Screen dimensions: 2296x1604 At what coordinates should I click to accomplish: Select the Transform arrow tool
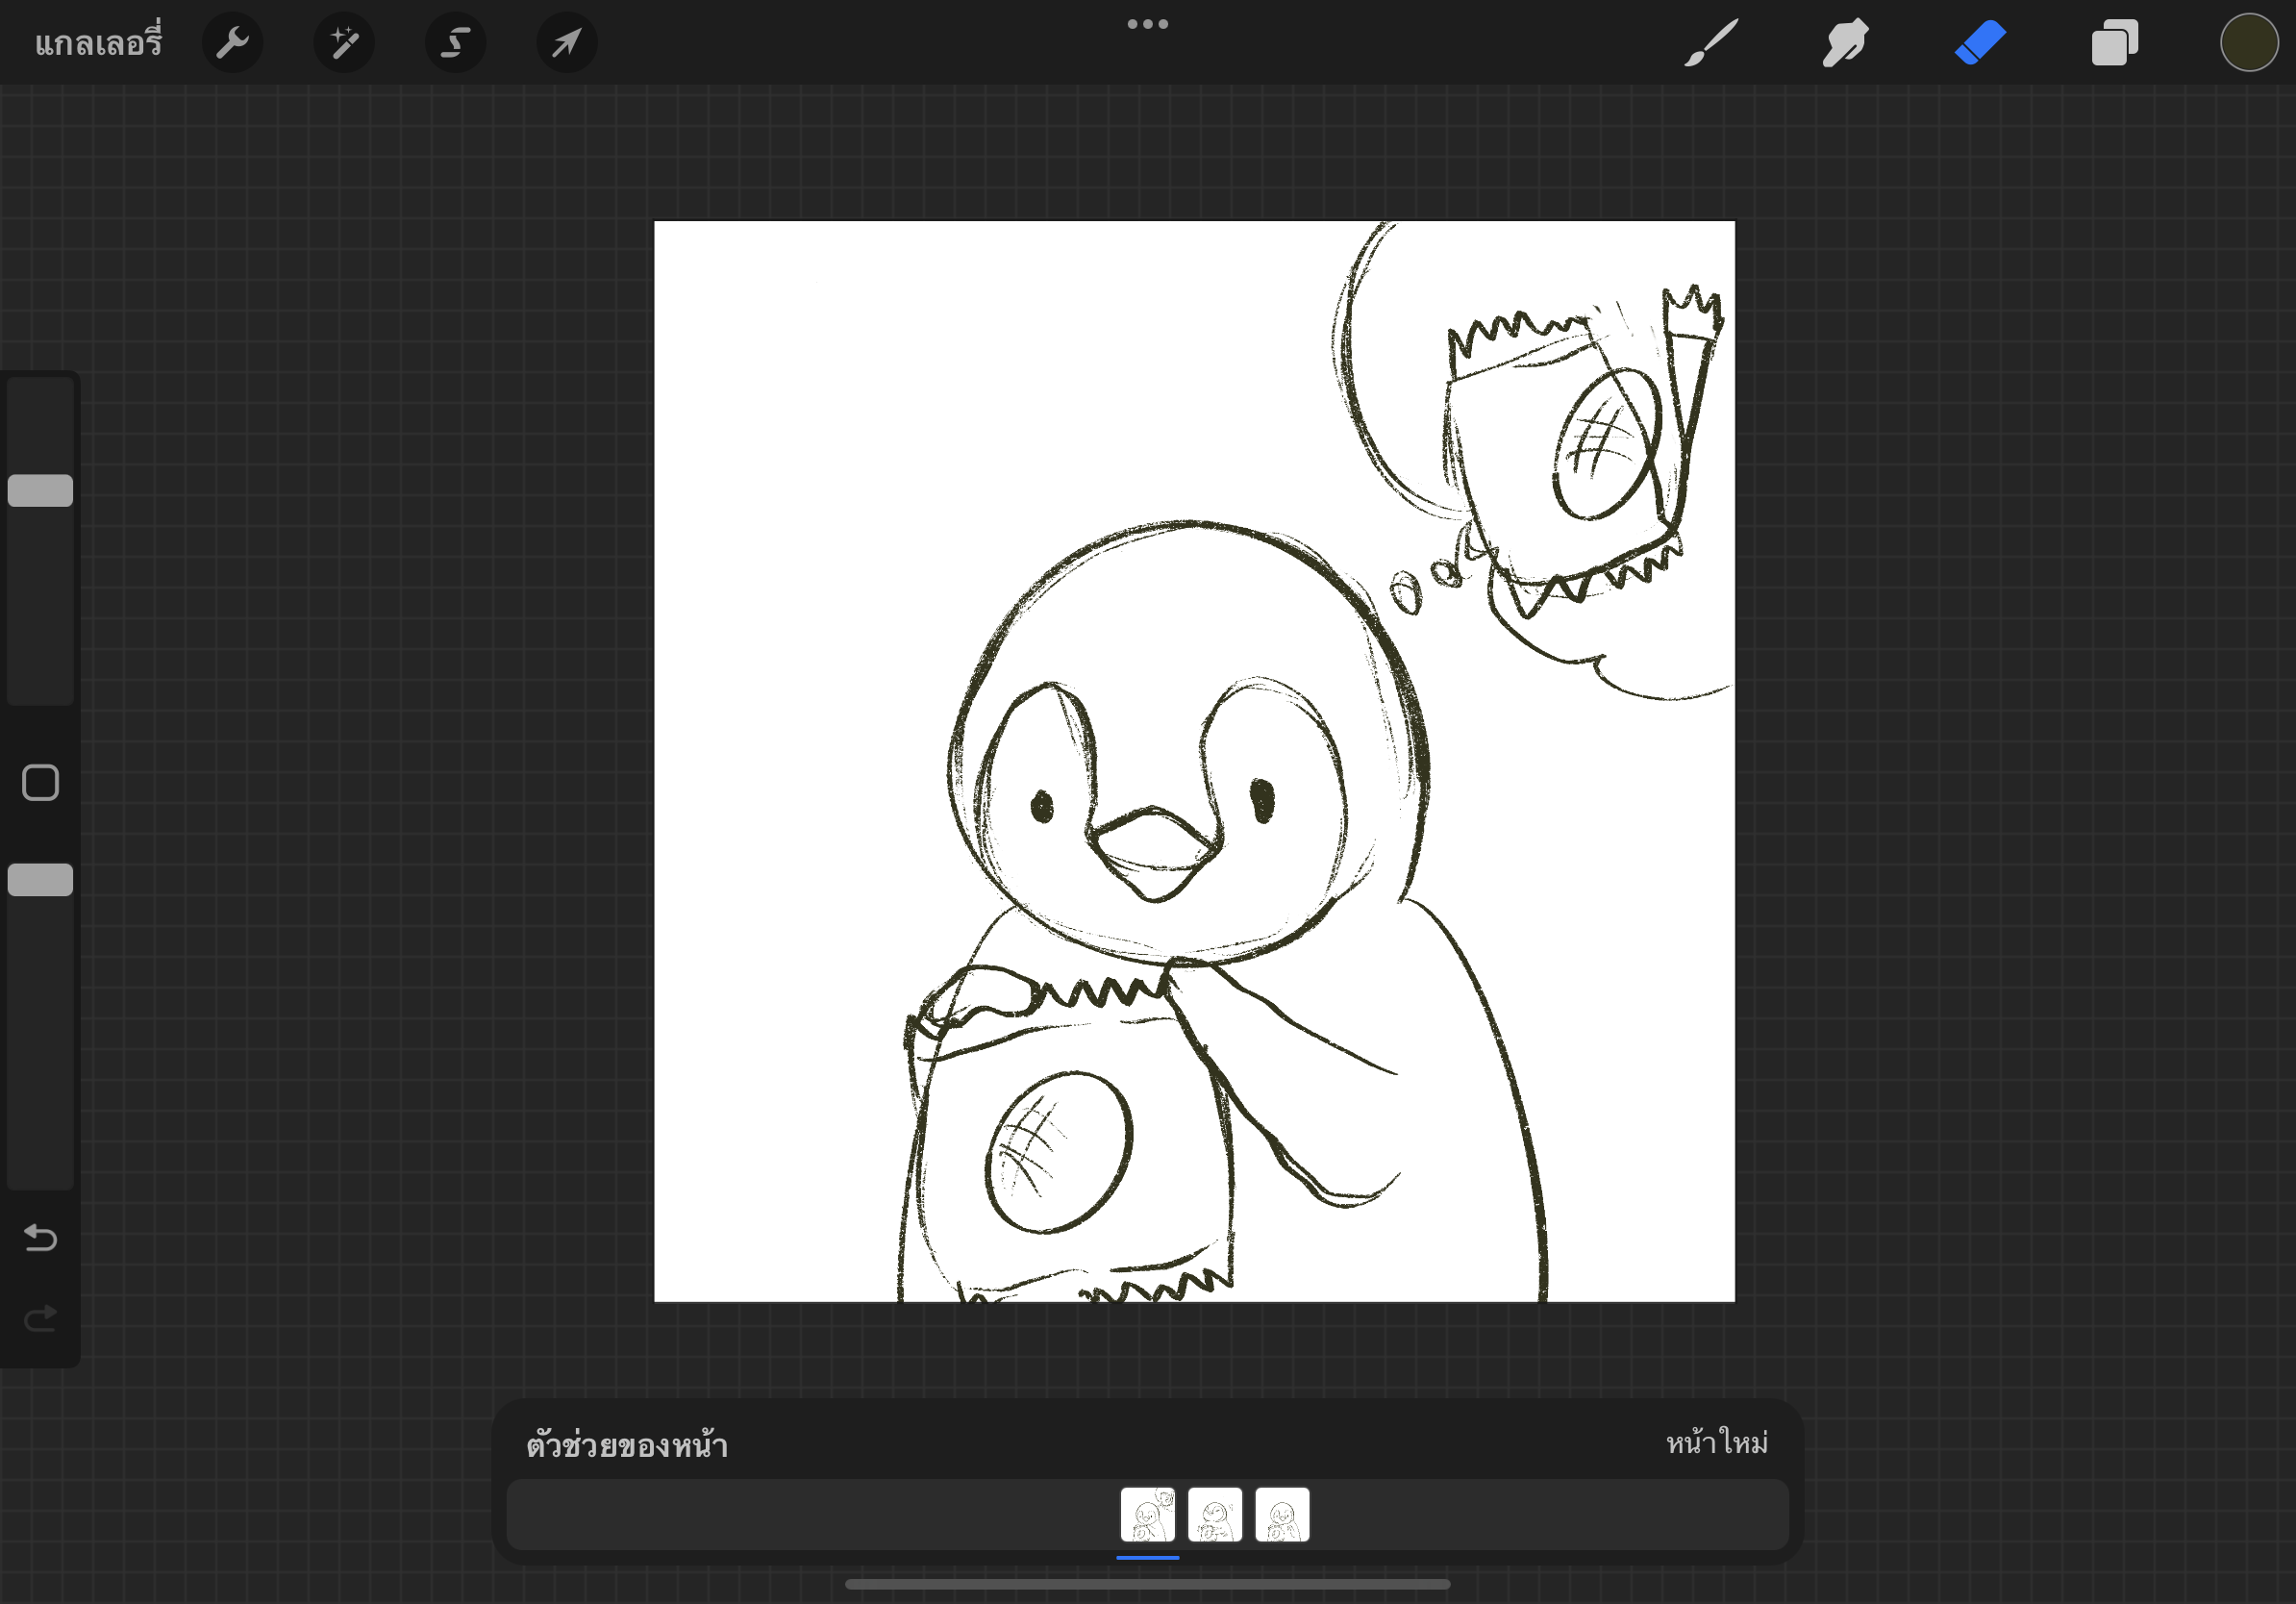[567, 43]
